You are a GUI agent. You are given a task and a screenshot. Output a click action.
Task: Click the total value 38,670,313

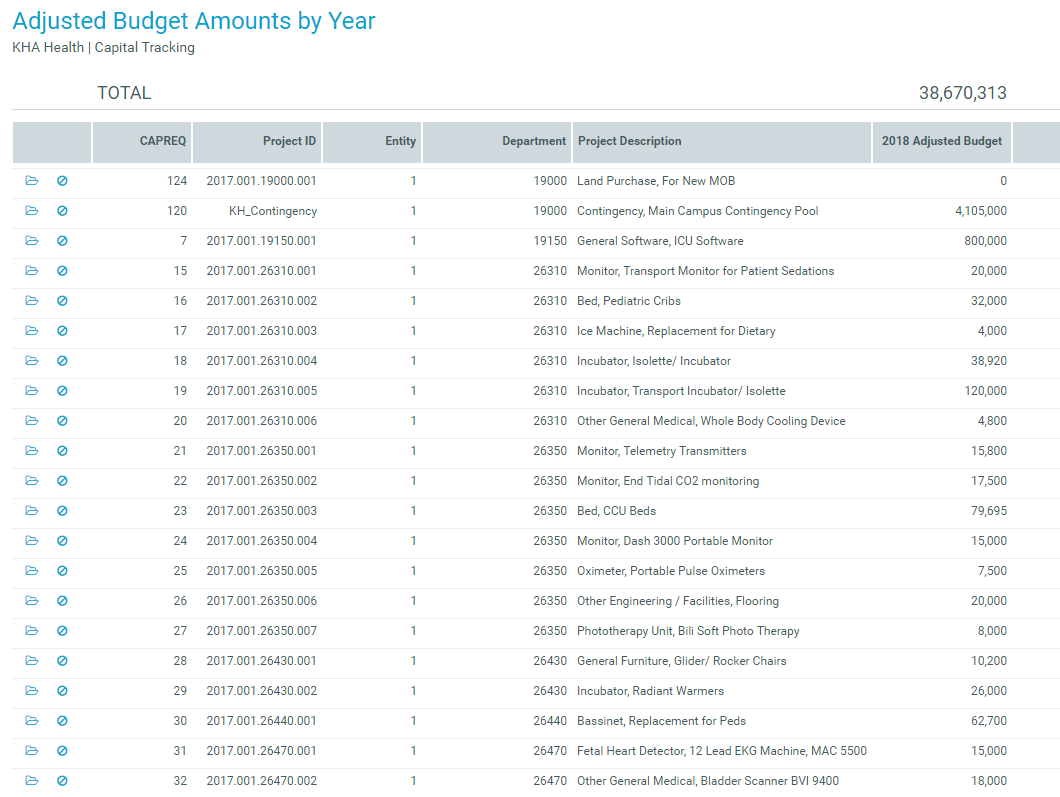963,93
